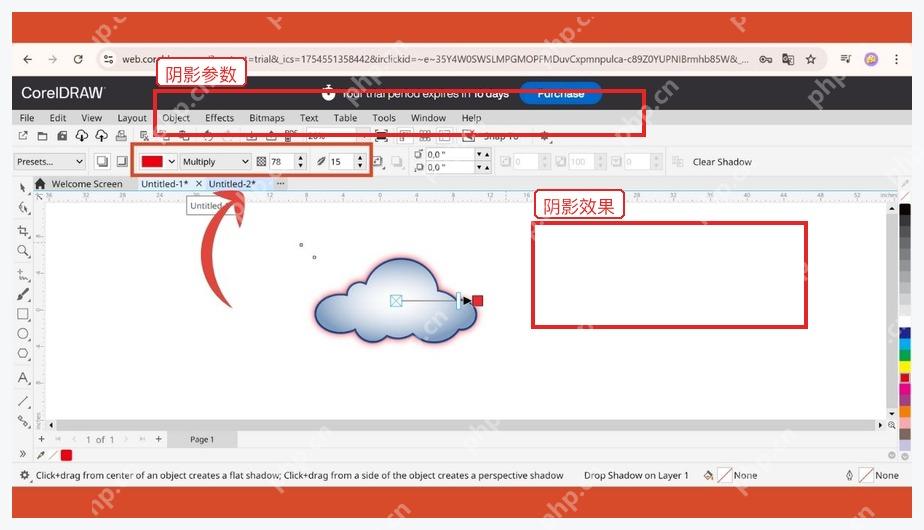Increase shadow feathering value 15
924x530 pixels.
pyautogui.click(x=360, y=158)
